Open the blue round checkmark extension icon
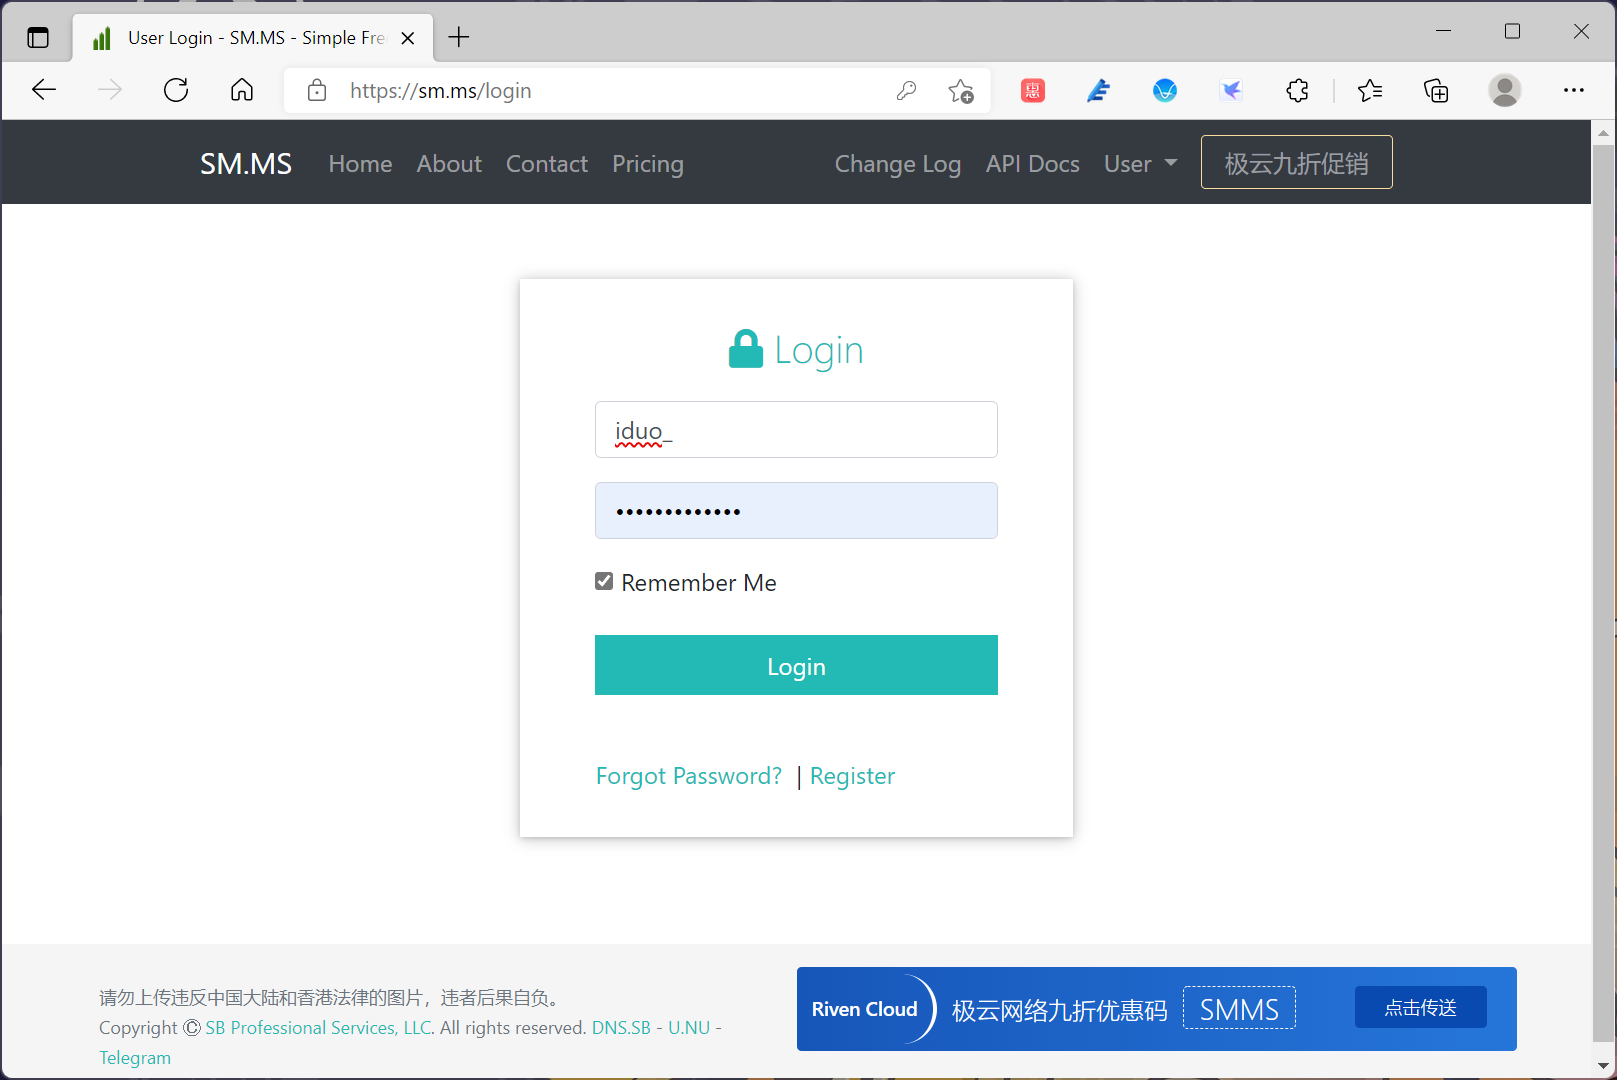Image resolution: width=1617 pixels, height=1080 pixels. pos(1165,91)
